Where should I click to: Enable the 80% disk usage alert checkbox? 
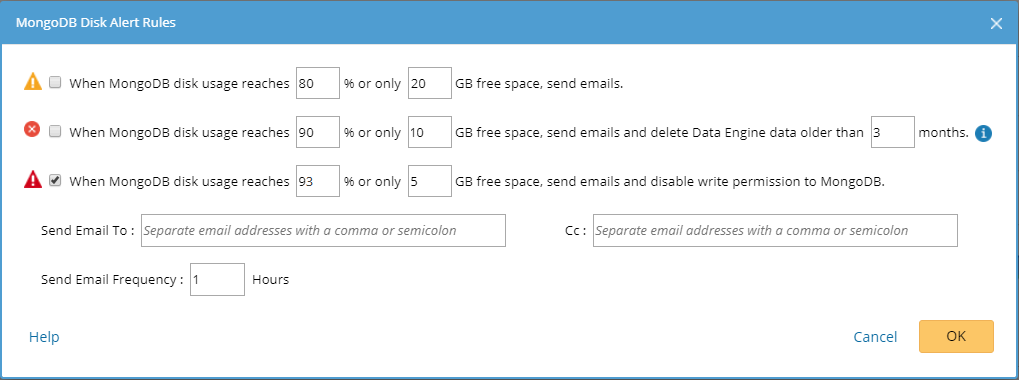pos(55,82)
